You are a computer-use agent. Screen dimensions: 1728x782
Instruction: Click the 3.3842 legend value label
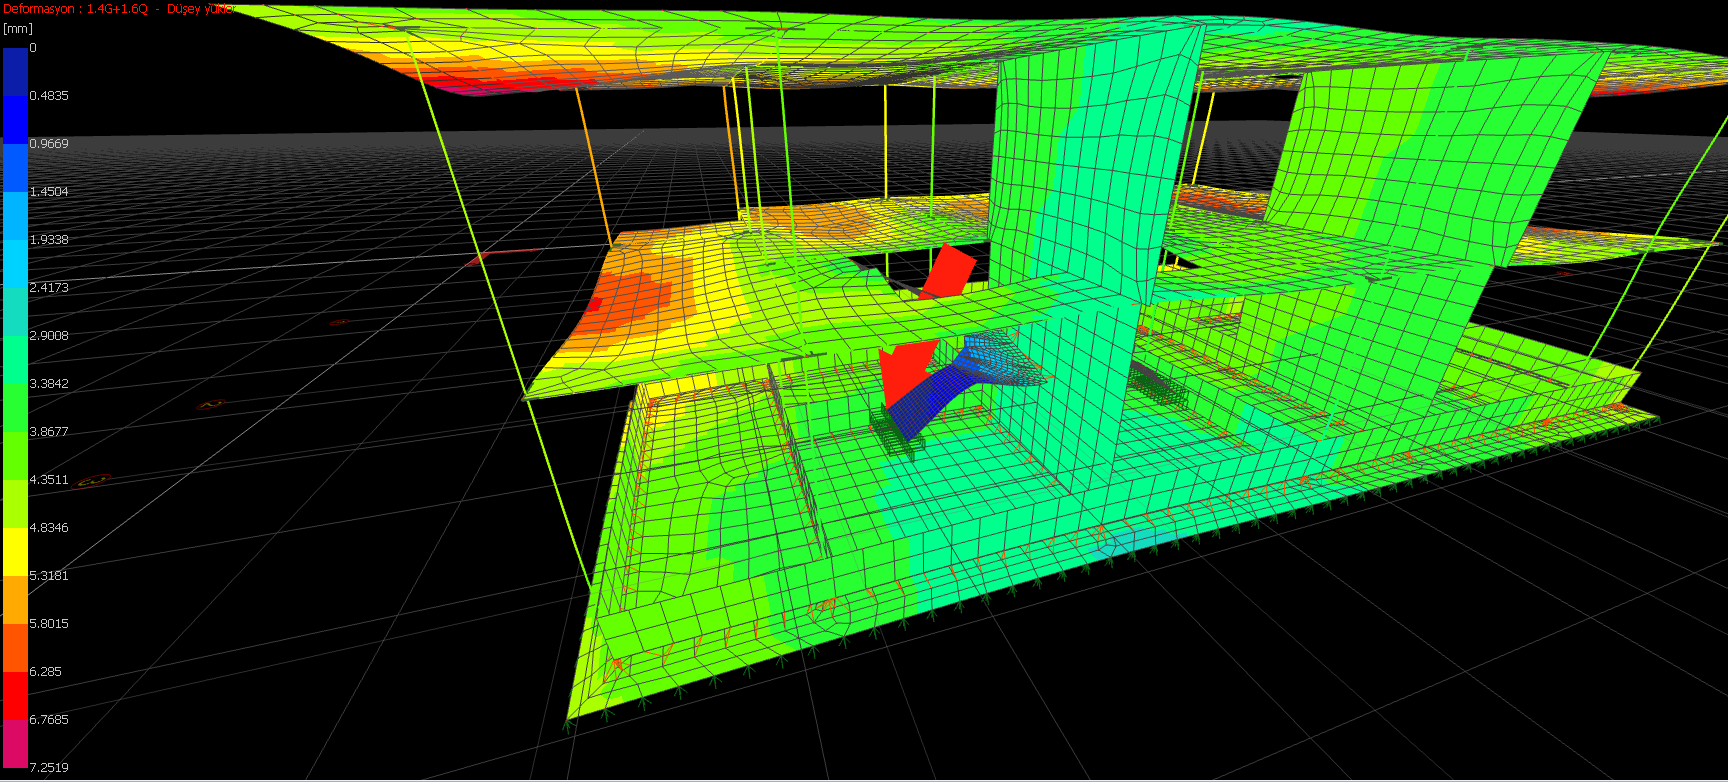click(49, 384)
